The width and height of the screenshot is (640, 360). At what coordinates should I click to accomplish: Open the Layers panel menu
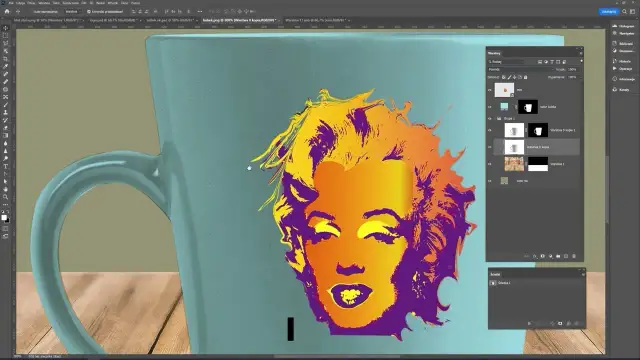click(581, 53)
